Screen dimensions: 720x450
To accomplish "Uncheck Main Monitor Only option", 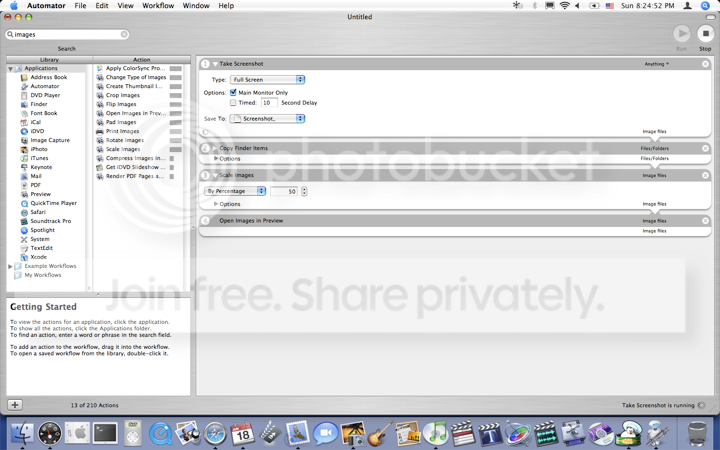I will [x=233, y=92].
